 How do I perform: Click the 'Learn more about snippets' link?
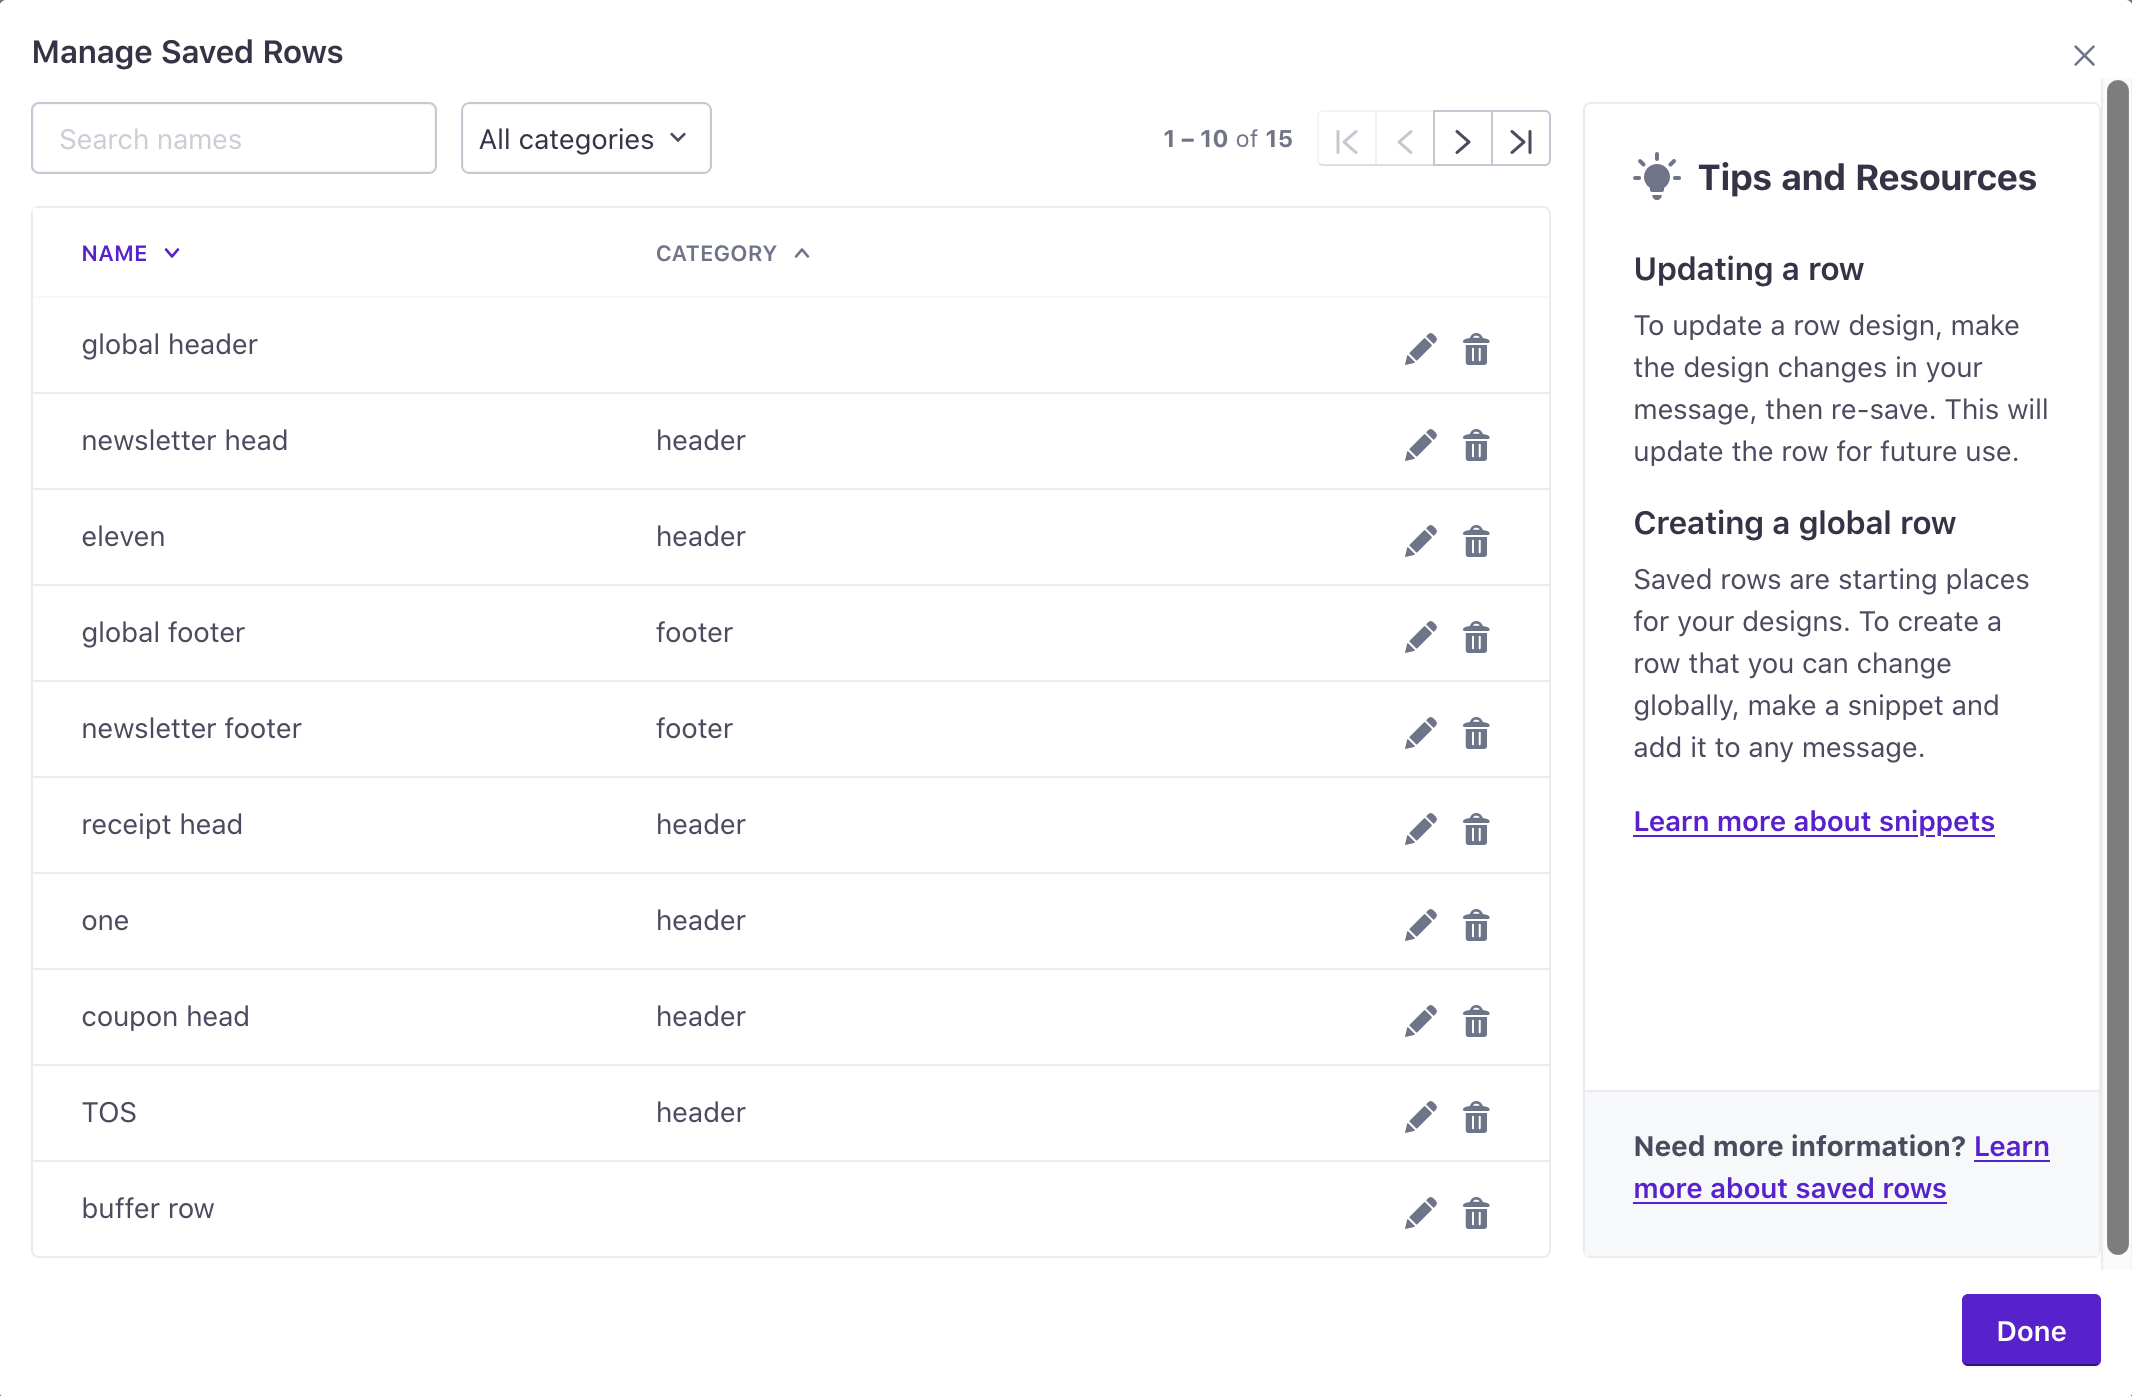click(1813, 820)
